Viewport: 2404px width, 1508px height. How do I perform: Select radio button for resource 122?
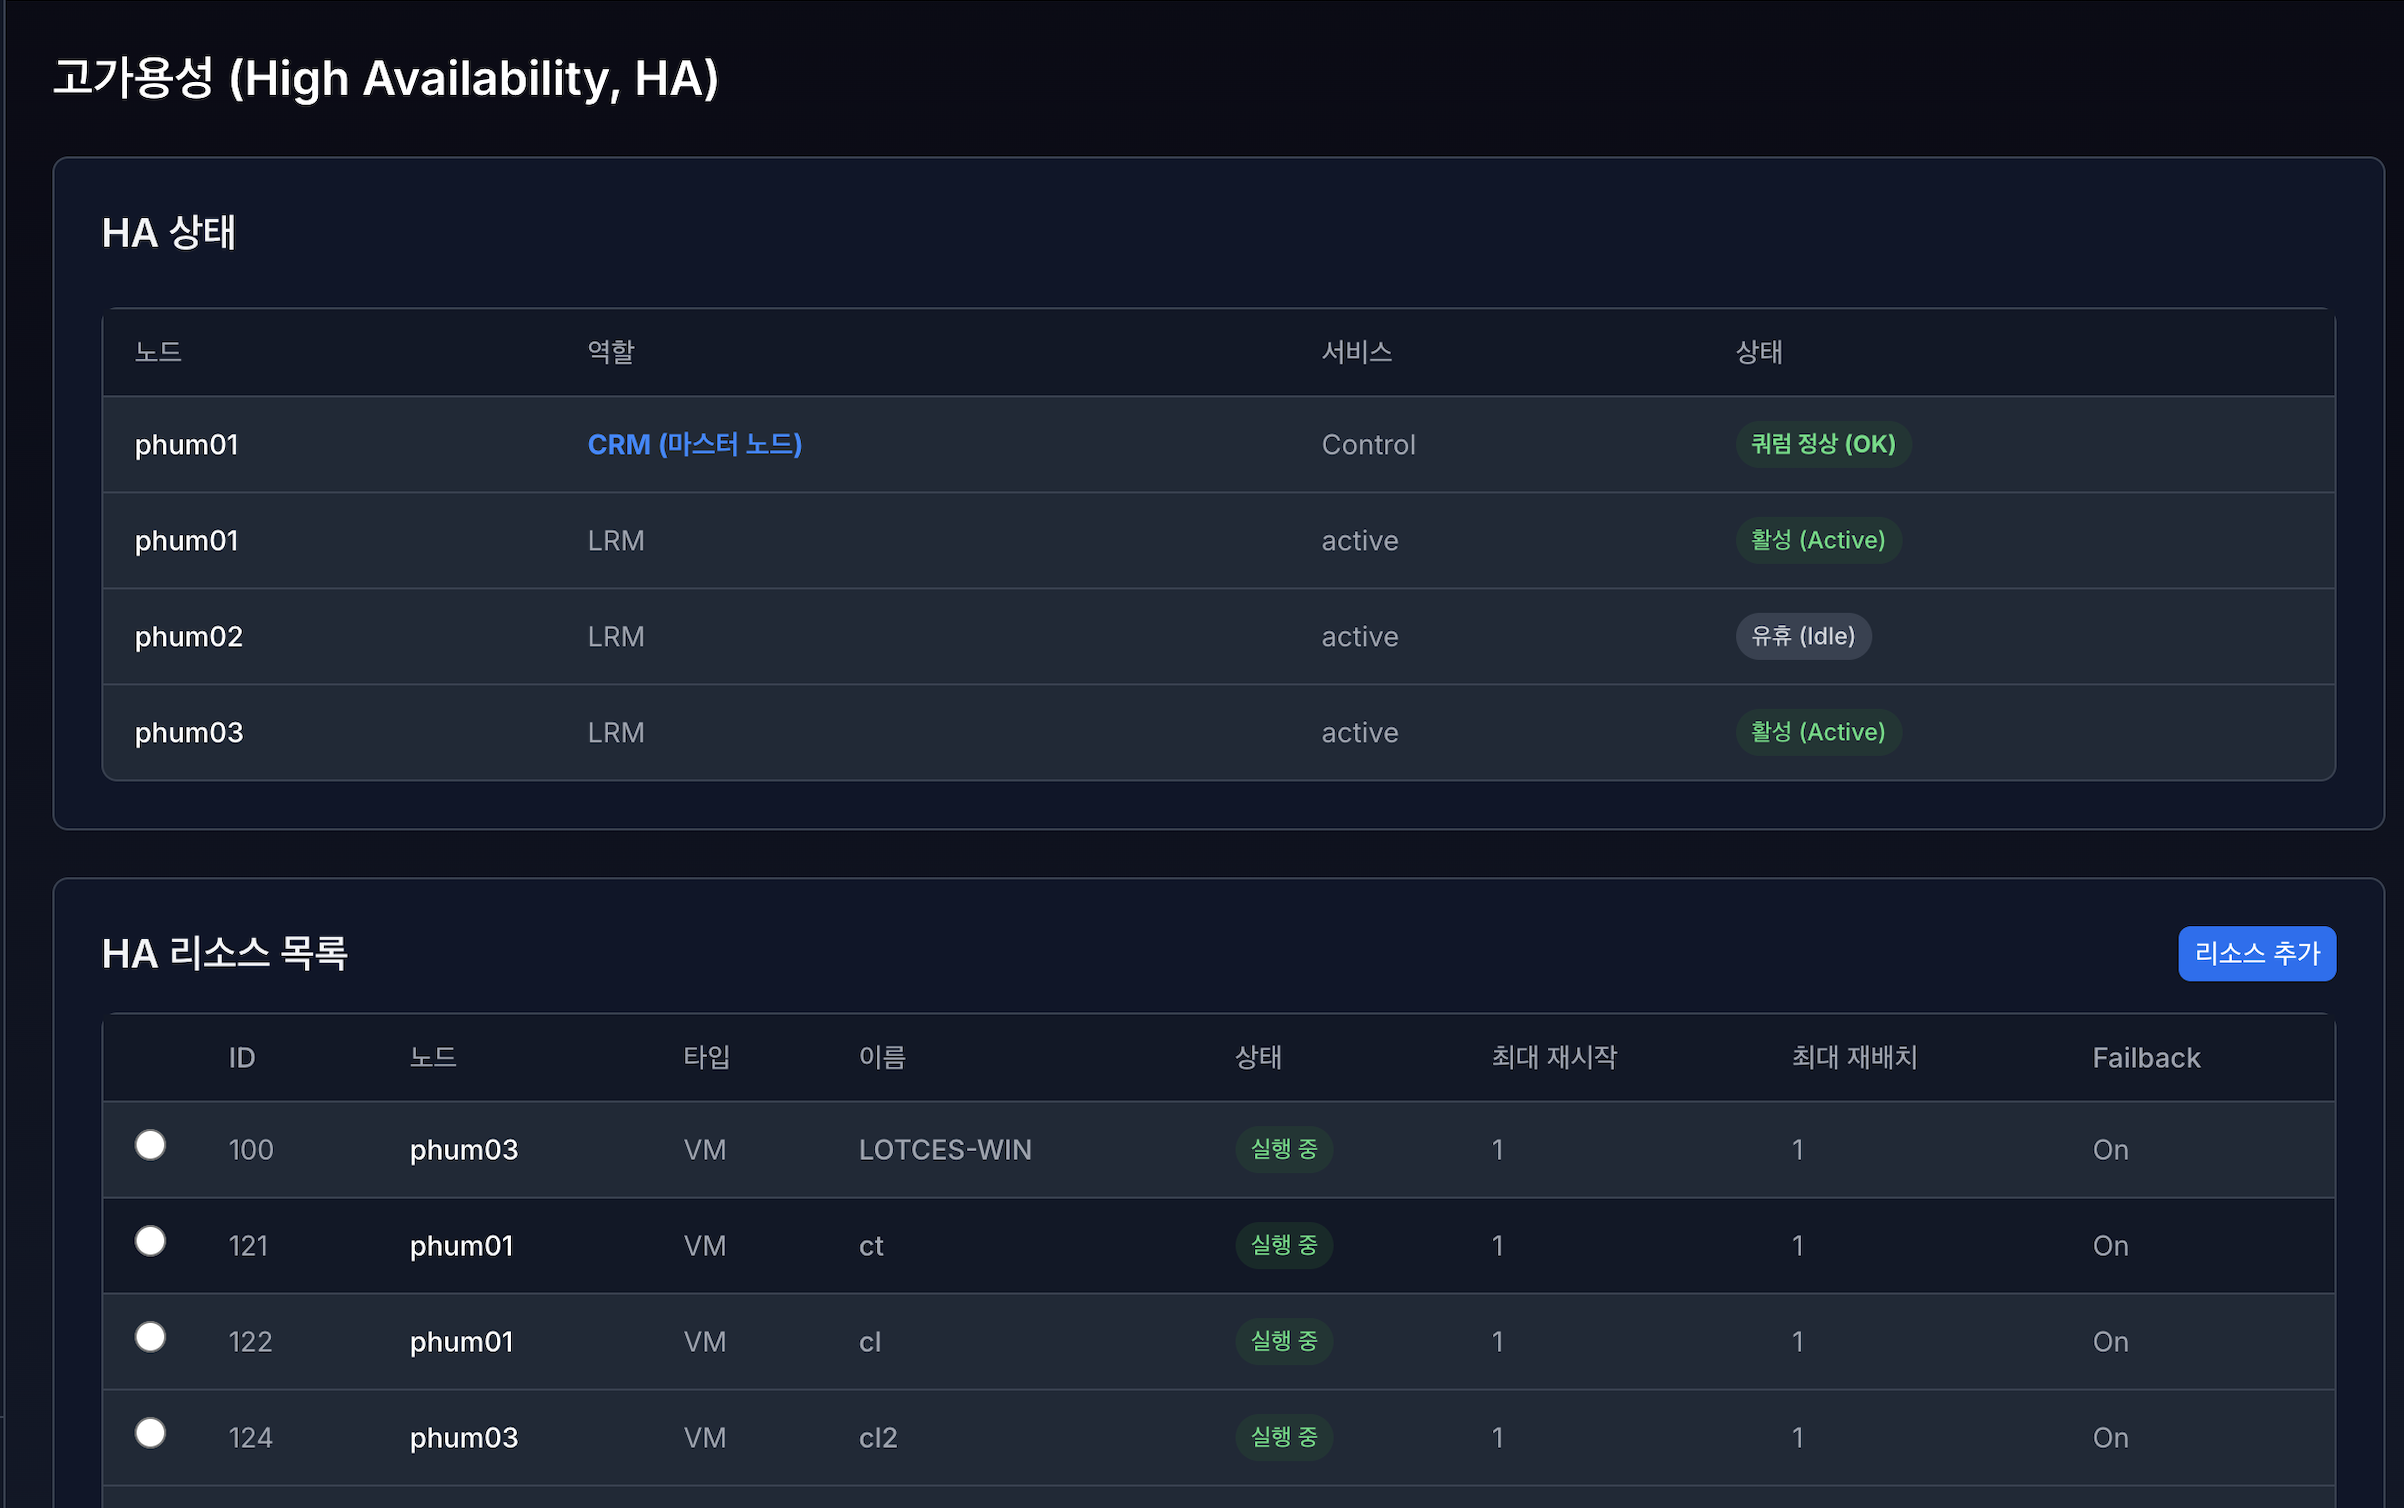pyautogui.click(x=150, y=1337)
